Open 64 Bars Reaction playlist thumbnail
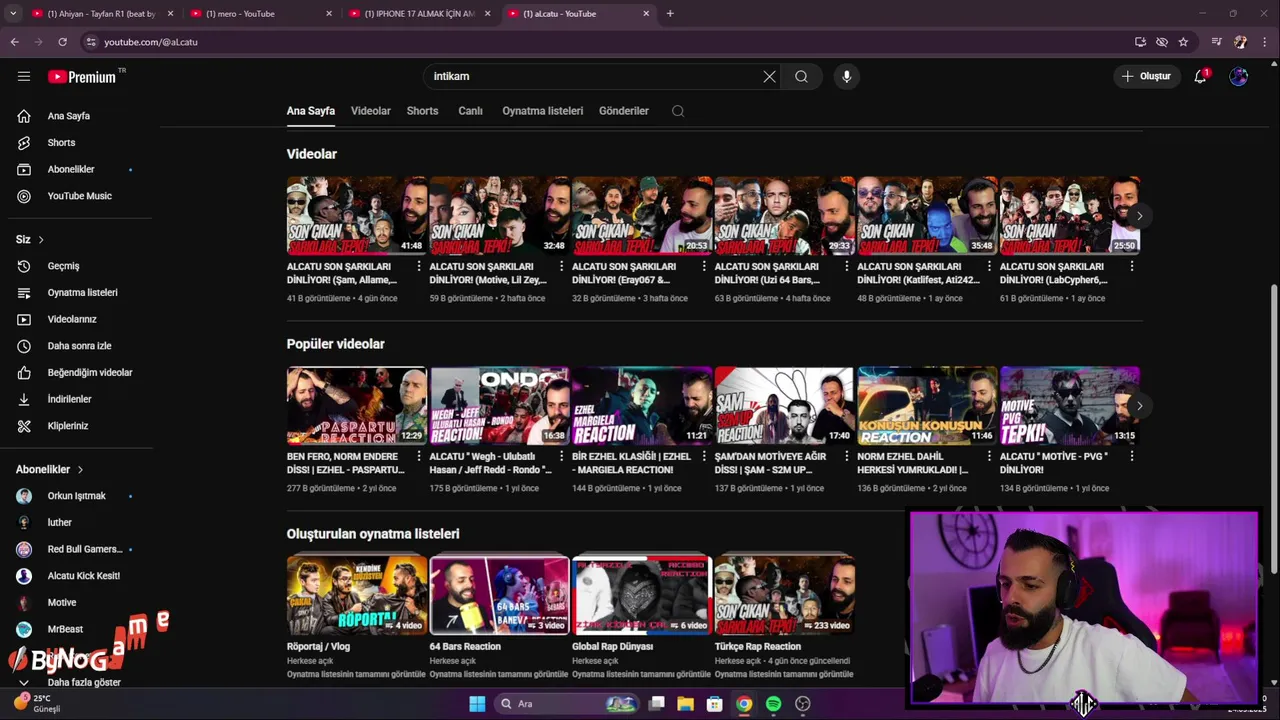1280x720 pixels. click(x=499, y=595)
